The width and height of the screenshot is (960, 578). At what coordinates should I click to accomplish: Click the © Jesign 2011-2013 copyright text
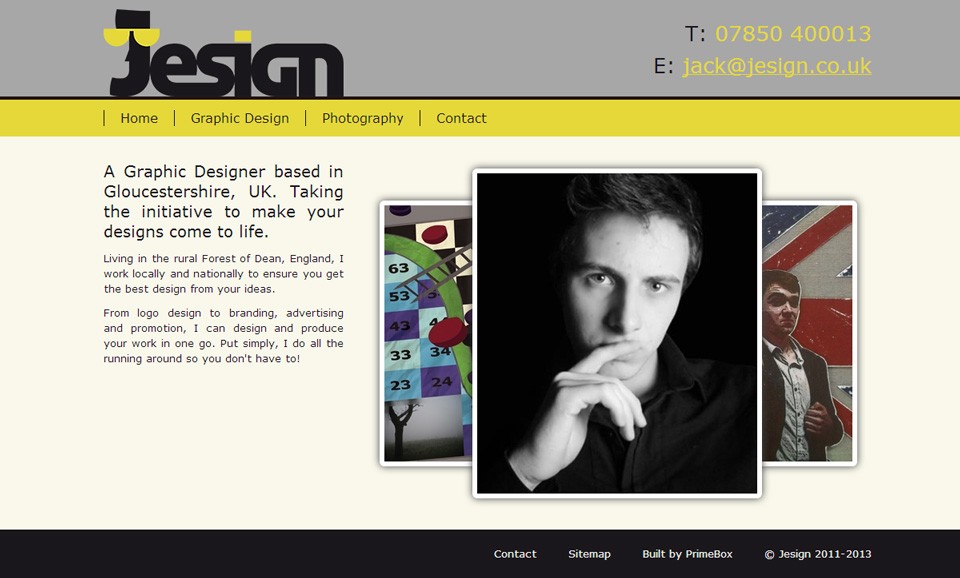tap(817, 554)
